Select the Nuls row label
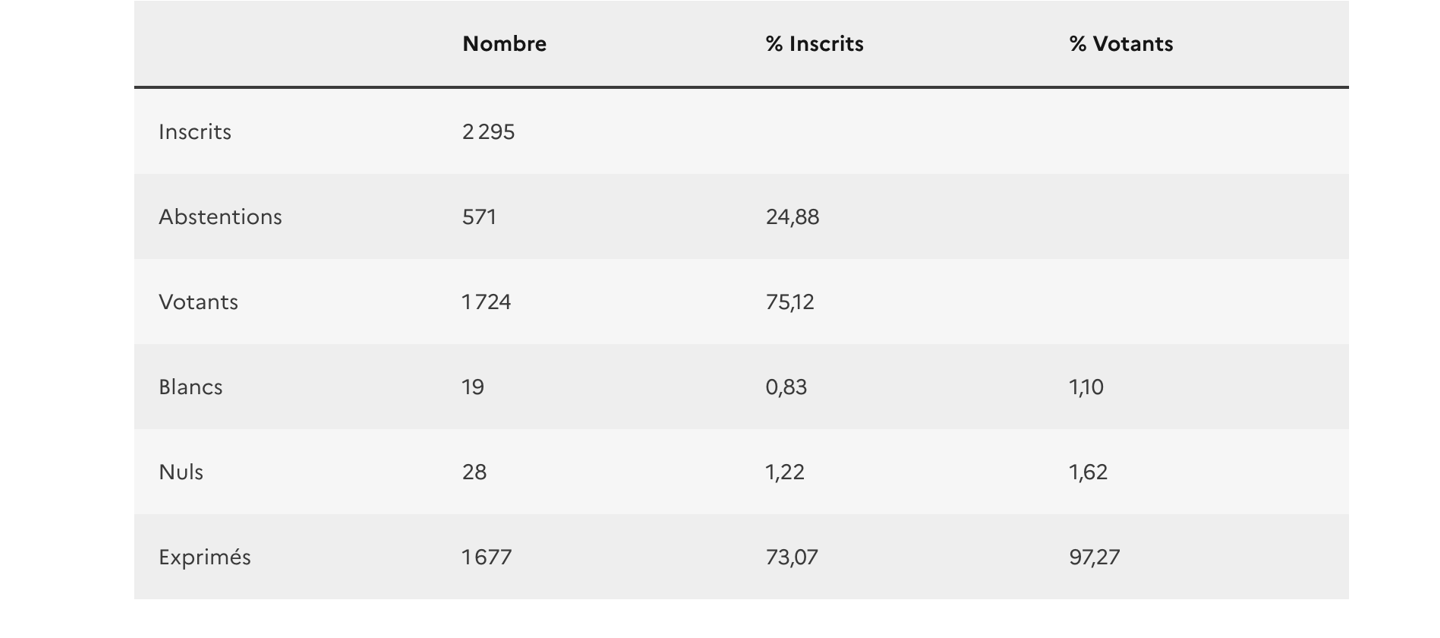This screenshot has width=1440, height=638. click(x=181, y=472)
